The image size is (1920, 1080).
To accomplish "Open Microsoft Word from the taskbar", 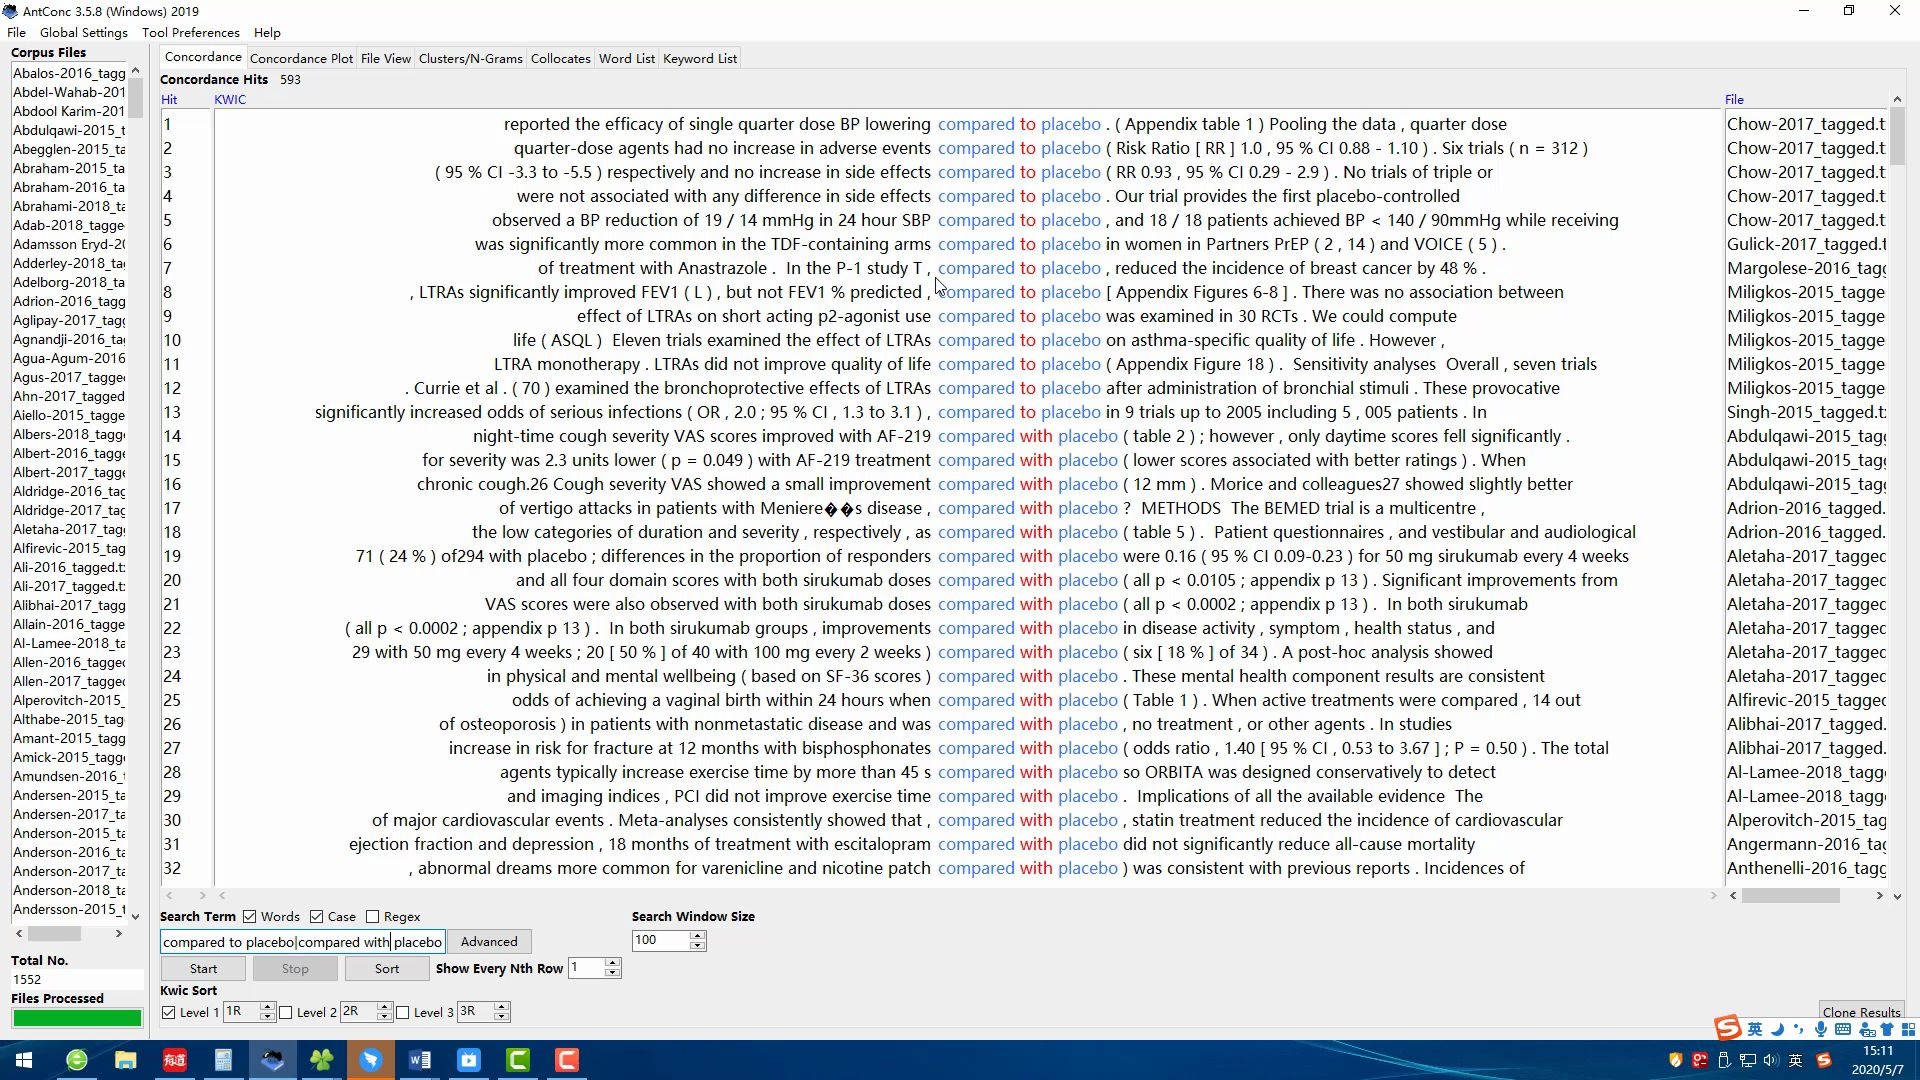I will point(419,1060).
